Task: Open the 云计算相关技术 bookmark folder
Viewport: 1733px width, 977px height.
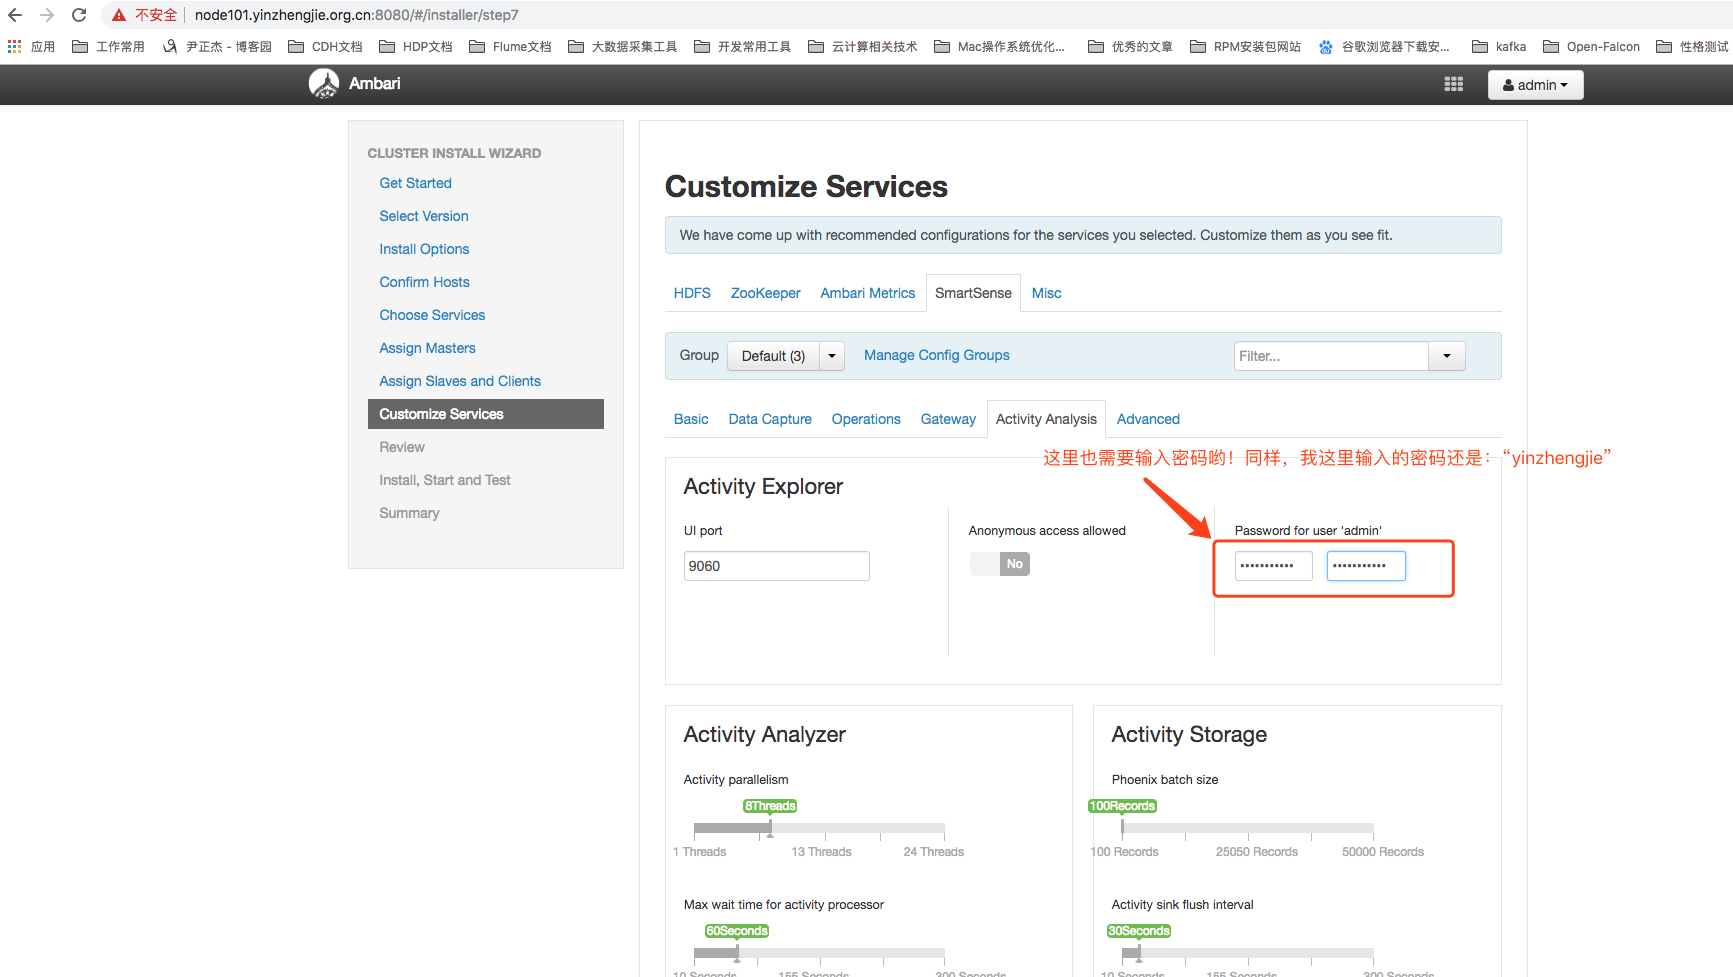Action: [863, 46]
